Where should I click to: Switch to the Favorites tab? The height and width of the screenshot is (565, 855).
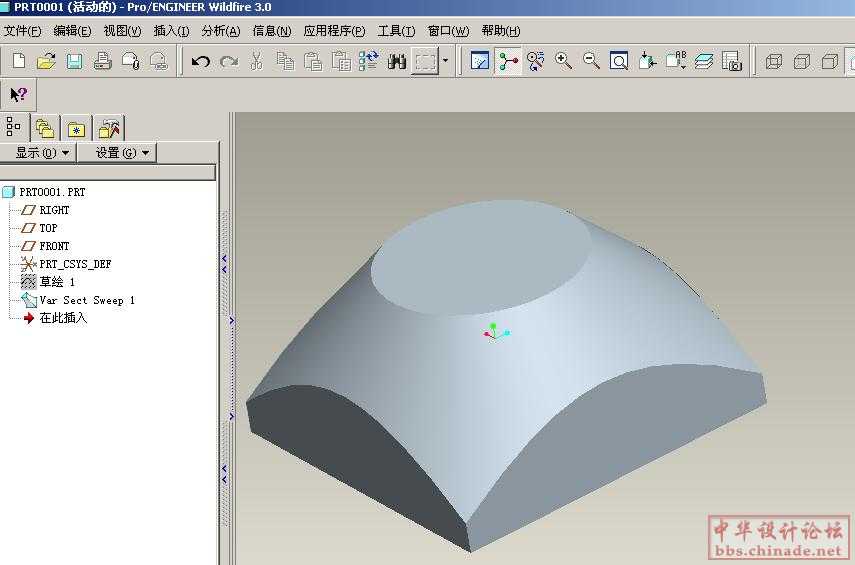point(76,129)
